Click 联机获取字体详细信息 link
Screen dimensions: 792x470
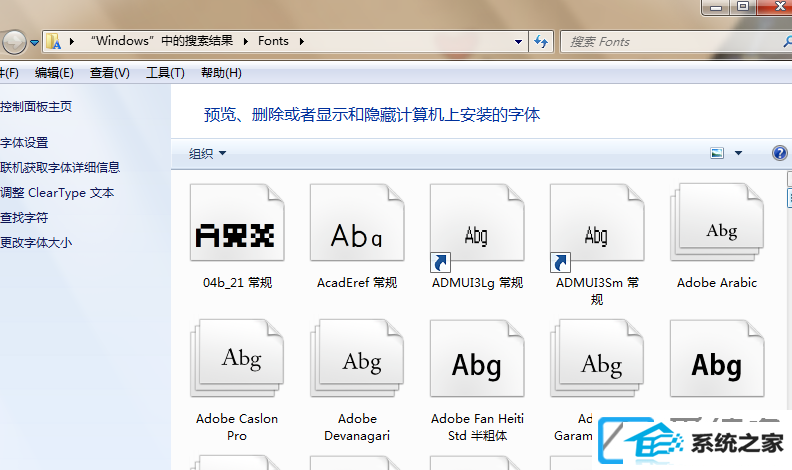tap(60, 168)
